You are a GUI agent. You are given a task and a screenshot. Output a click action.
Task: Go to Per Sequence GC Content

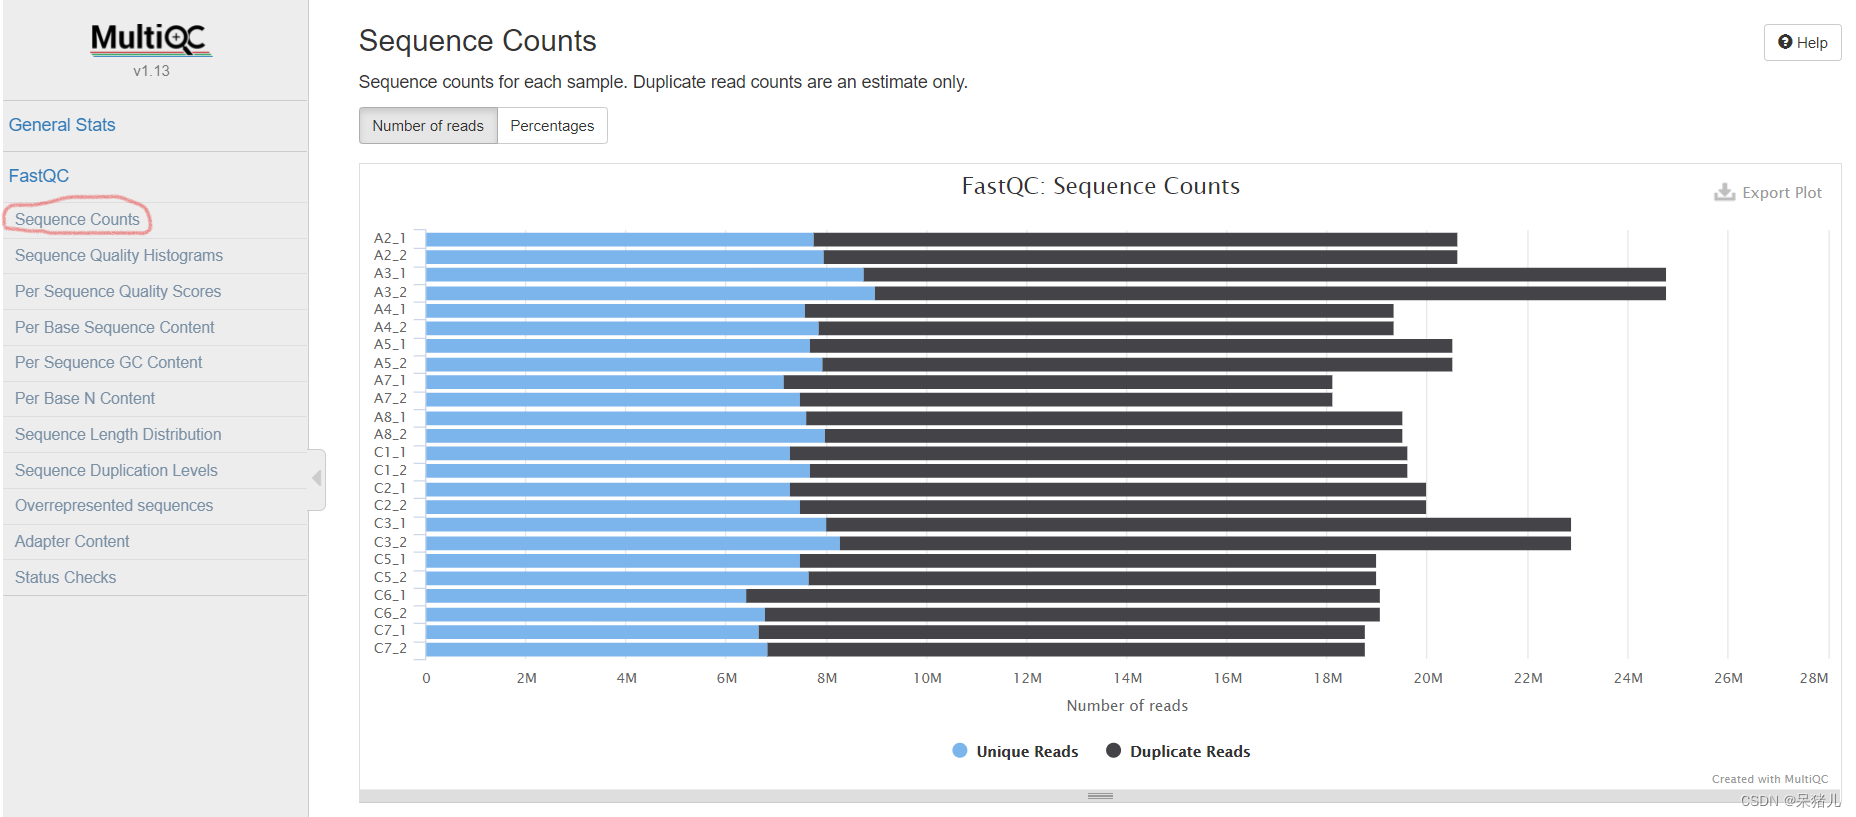(x=108, y=362)
